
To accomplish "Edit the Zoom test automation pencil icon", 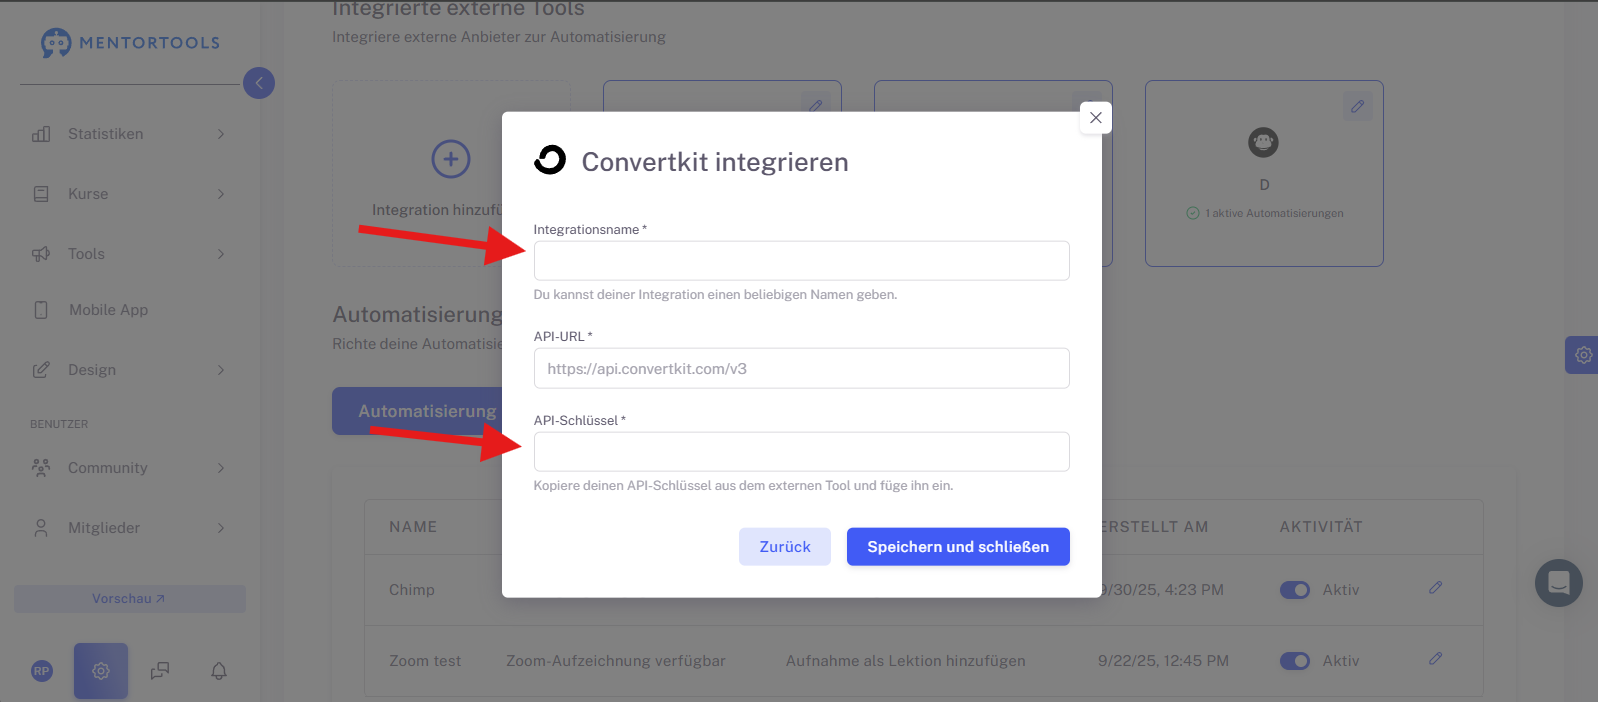I will 1435,659.
